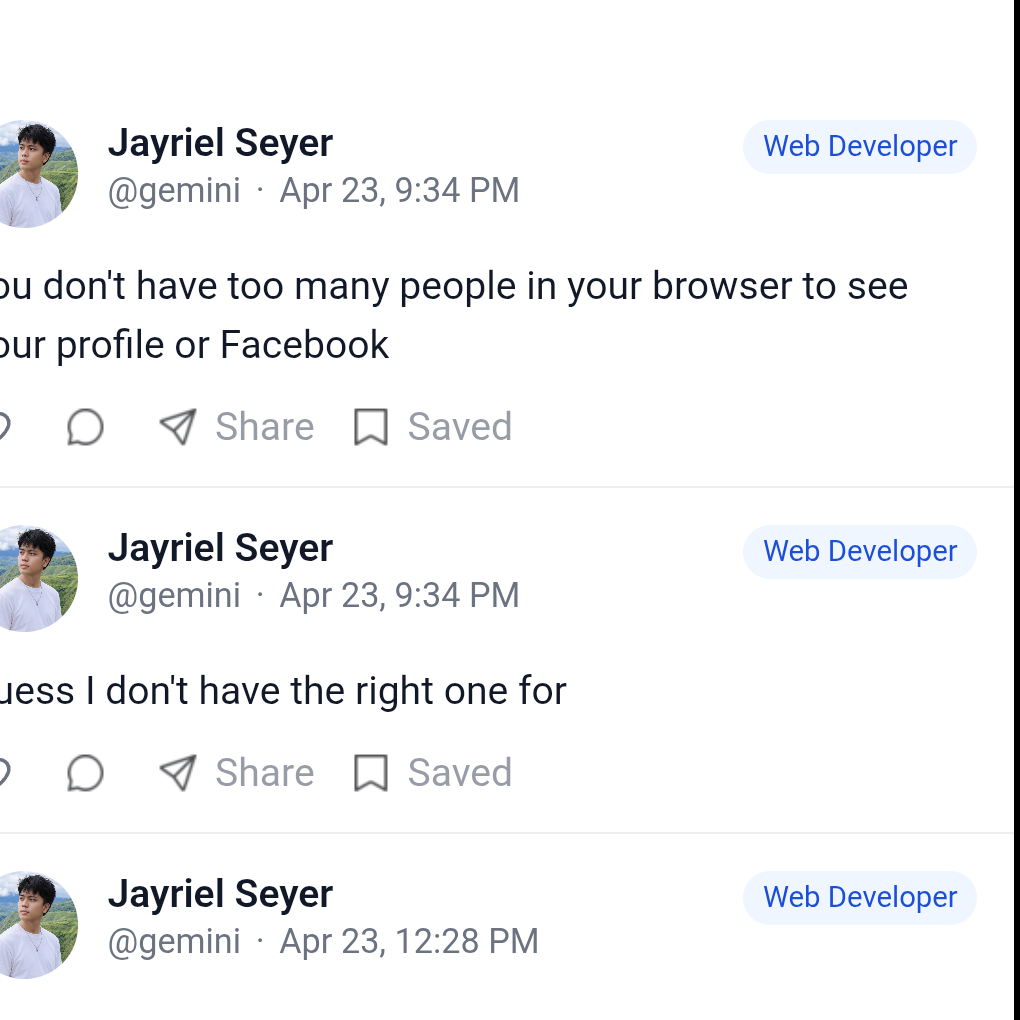1020x1020 pixels.
Task: Open avatar photo on the Facebook profile post
Action: coord(36,174)
